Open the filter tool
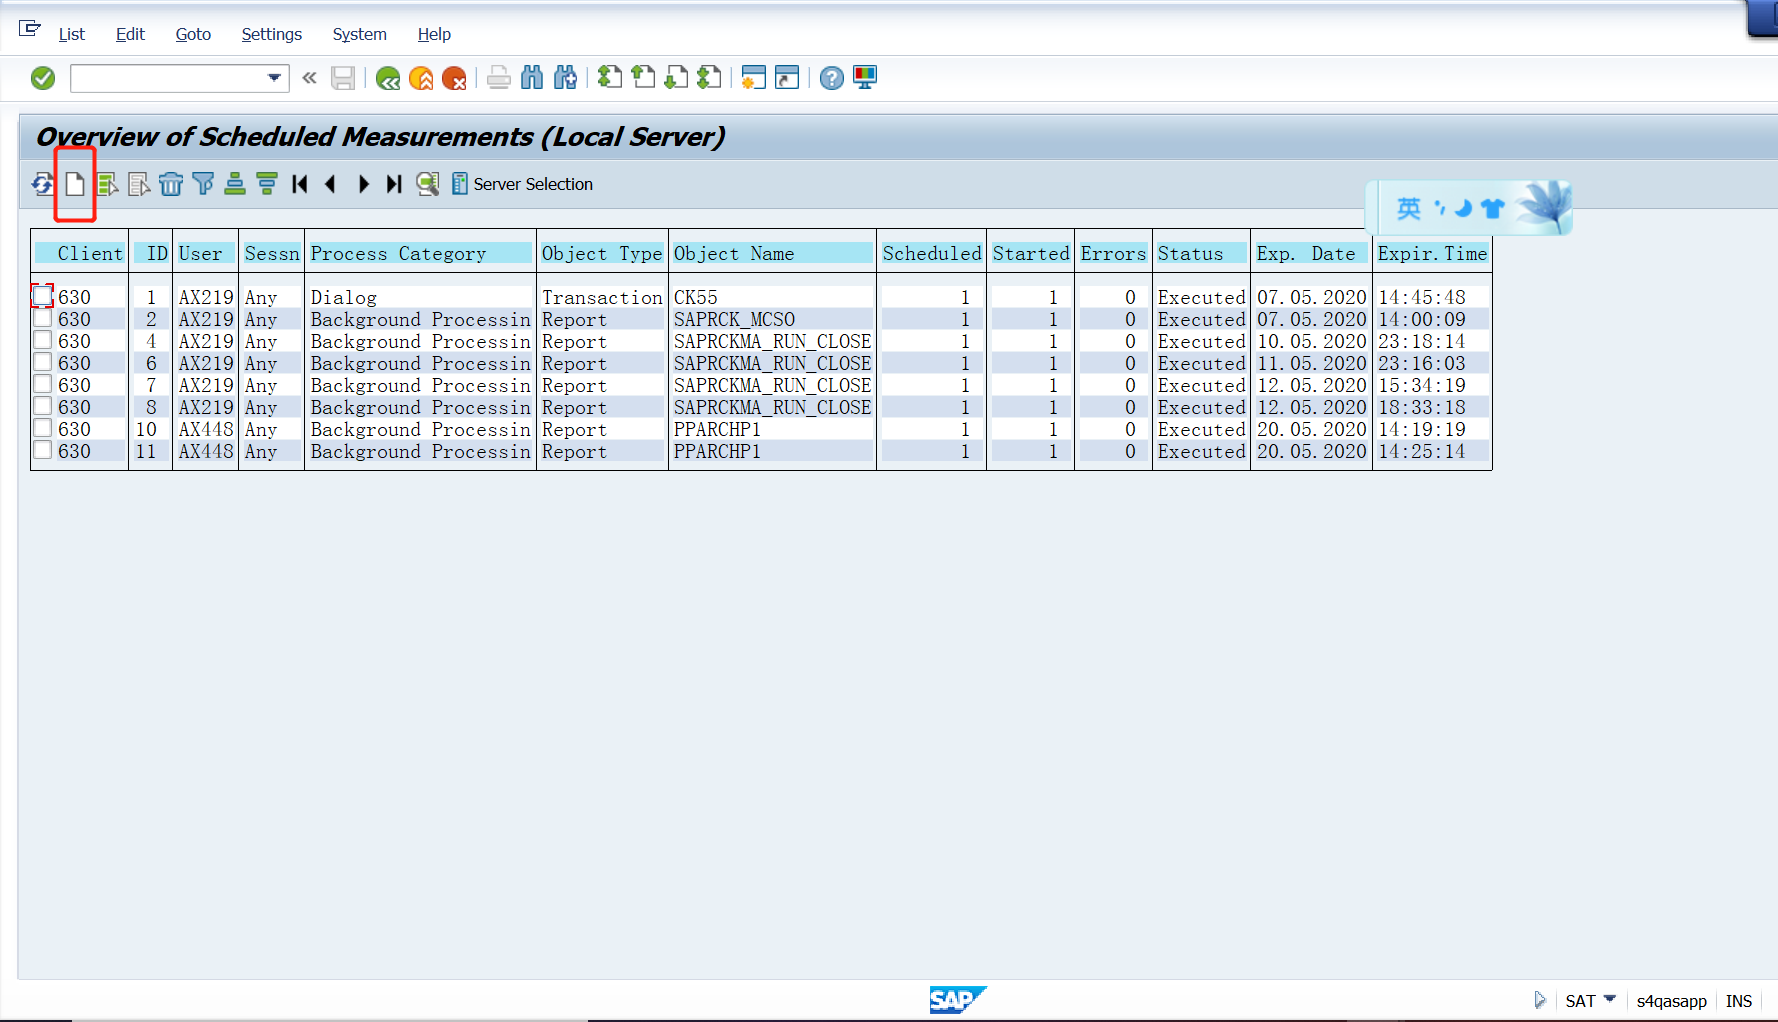 pos(203,184)
